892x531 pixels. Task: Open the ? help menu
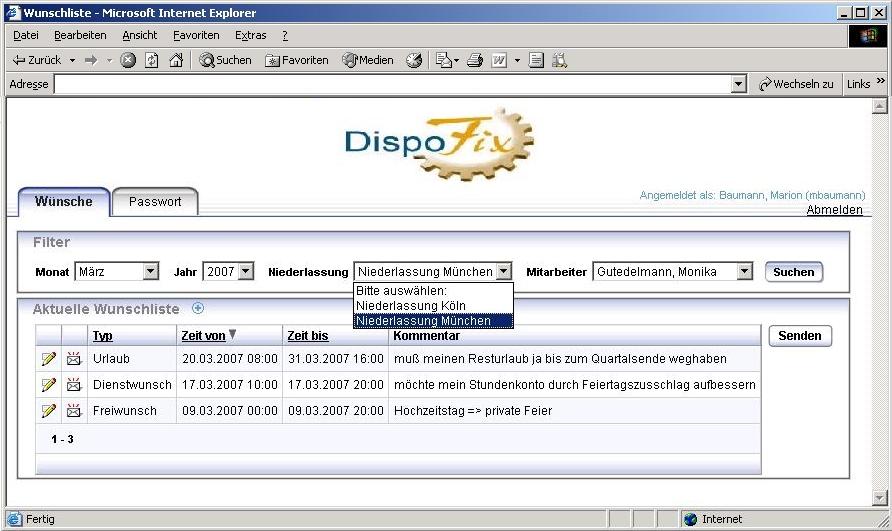[285, 35]
